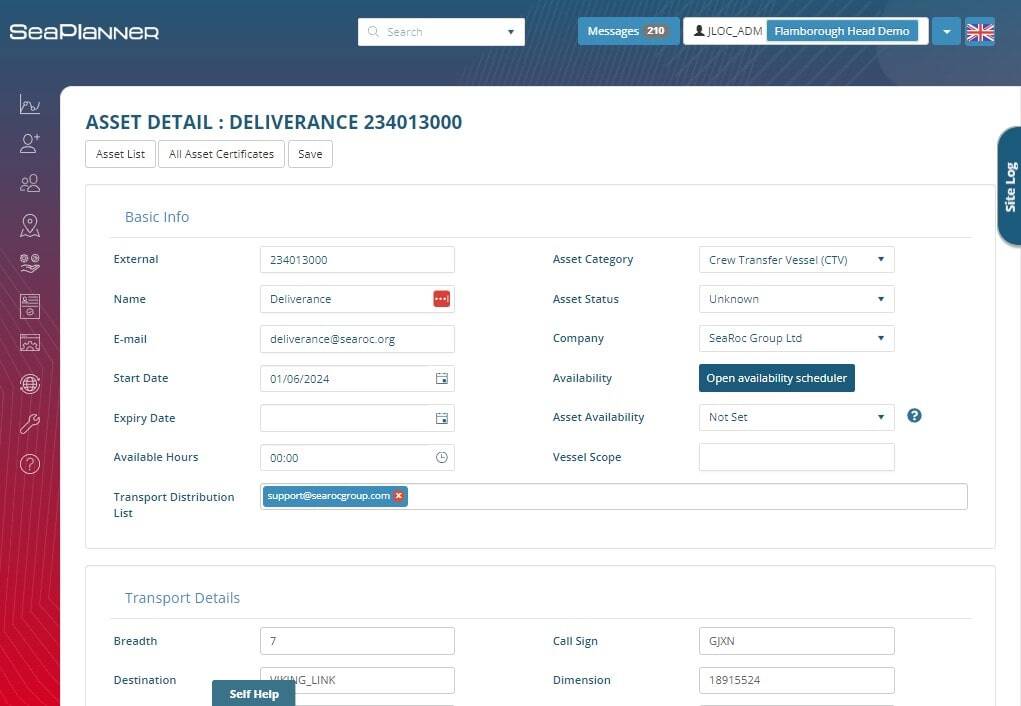Open the Site Log side tab
Screen dimensions: 1021x706
[x=1009, y=186]
